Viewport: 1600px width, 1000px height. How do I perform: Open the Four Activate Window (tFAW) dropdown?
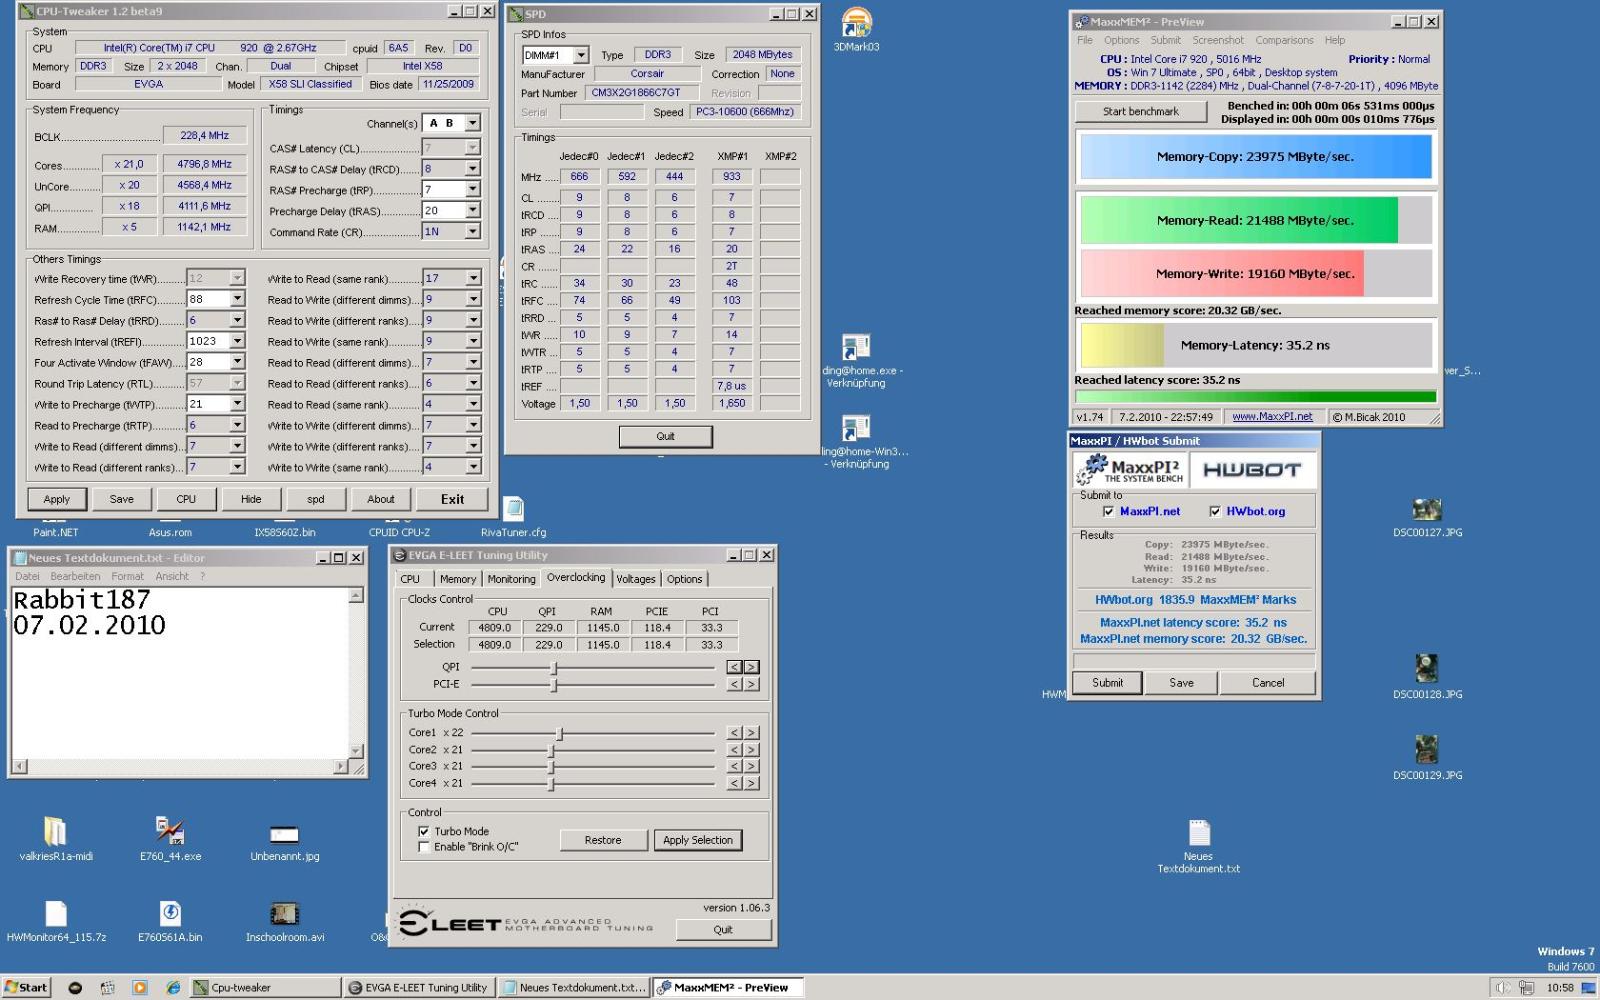point(237,362)
